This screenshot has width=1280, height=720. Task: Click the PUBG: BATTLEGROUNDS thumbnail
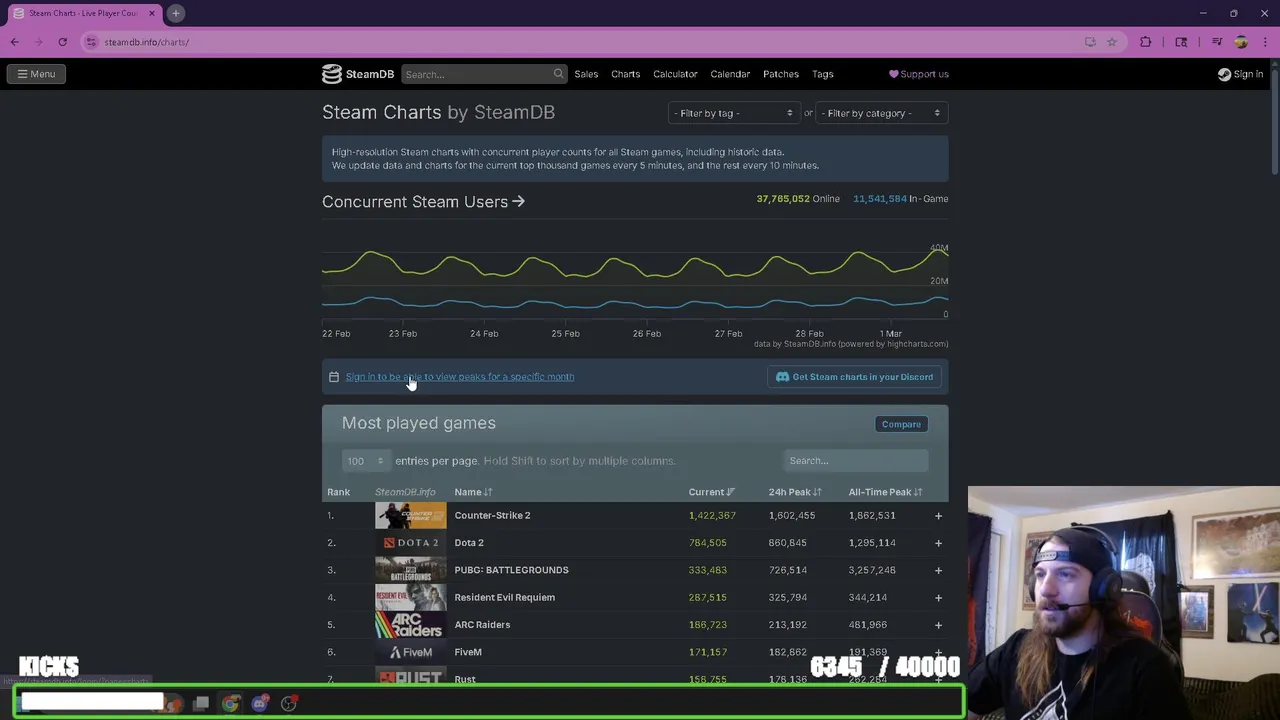point(410,570)
